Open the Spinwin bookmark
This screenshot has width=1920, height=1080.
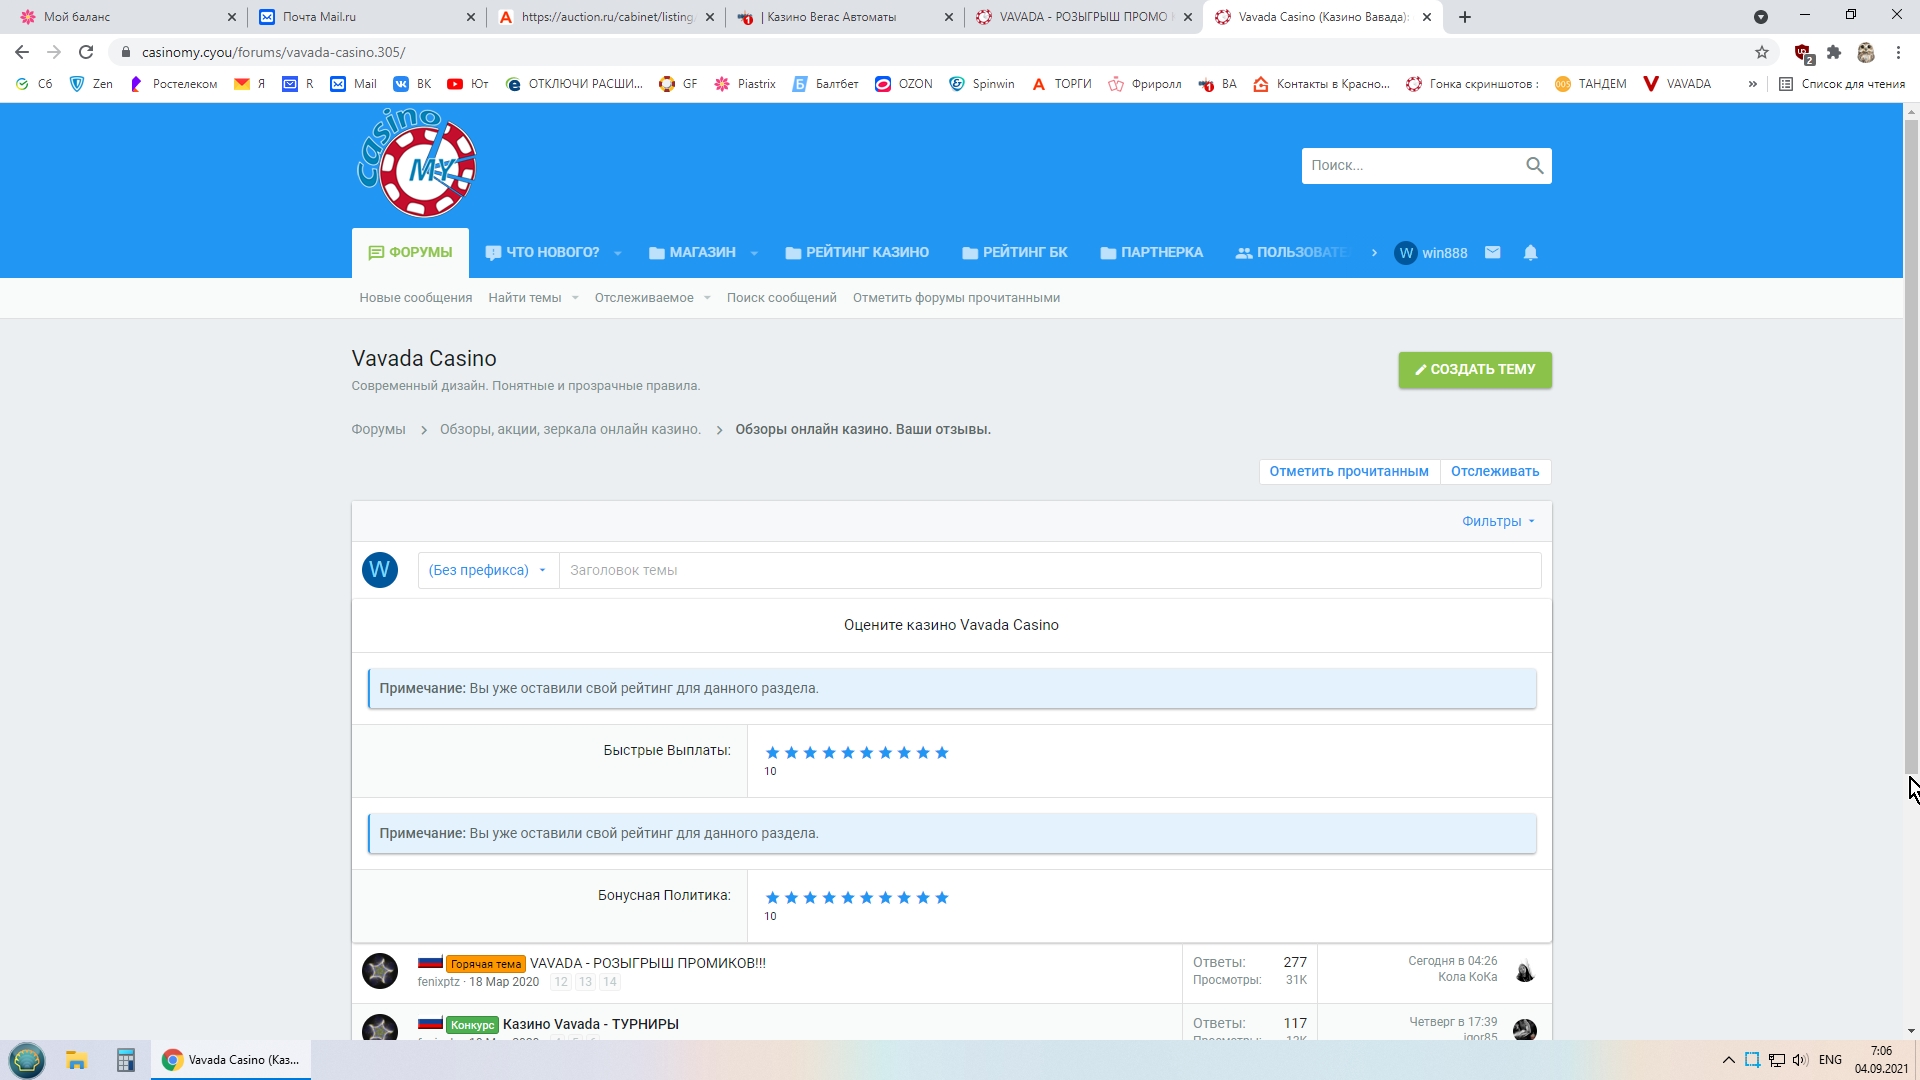tap(981, 84)
